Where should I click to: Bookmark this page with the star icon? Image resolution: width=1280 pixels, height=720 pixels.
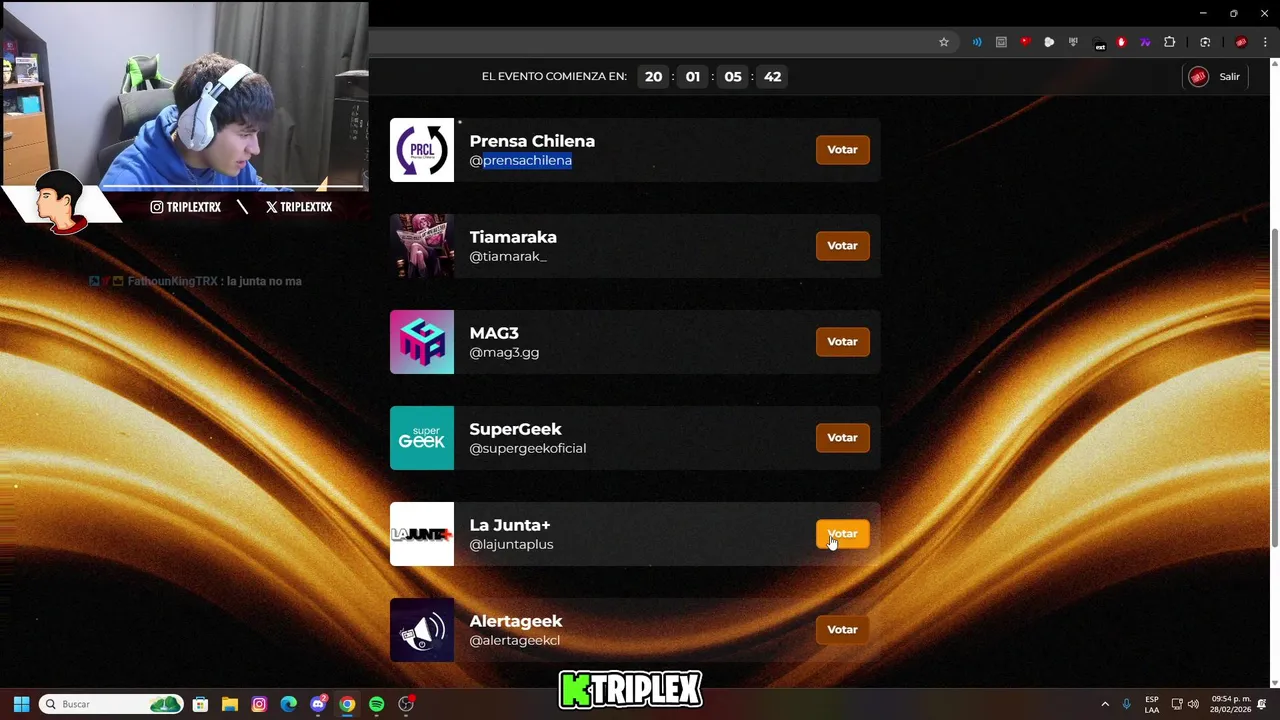click(943, 42)
